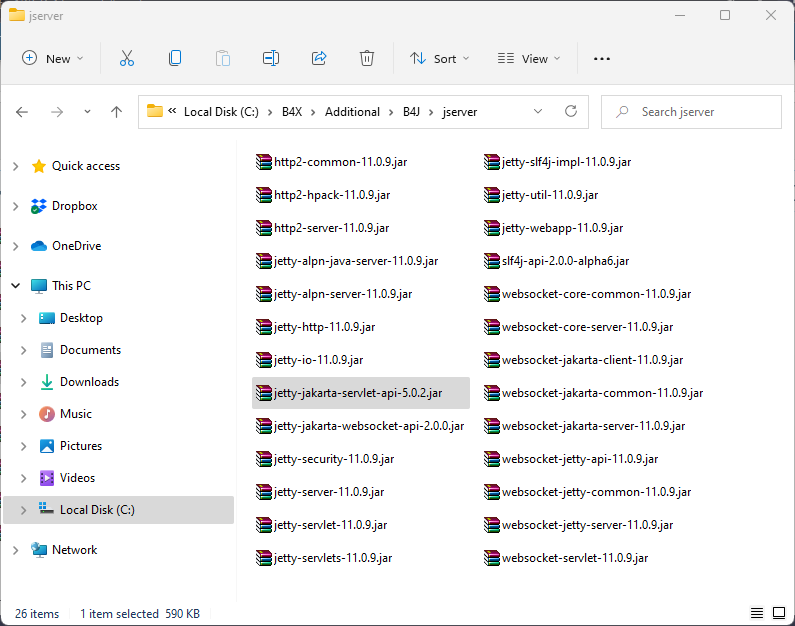Click the Share icon
795x626 pixels.
click(319, 58)
